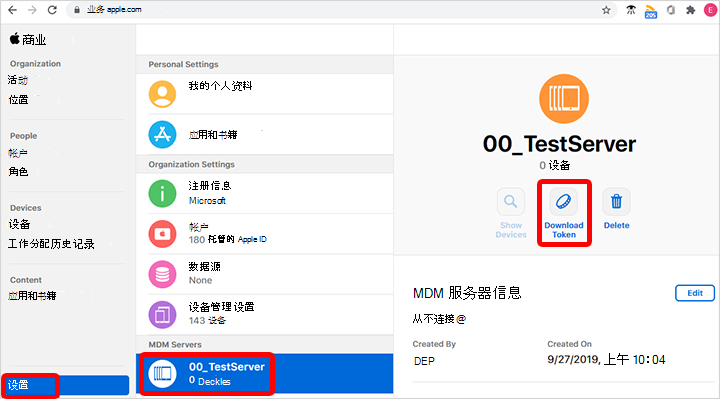The width and height of the screenshot is (720, 399).
Task: Open 活动 in the sidebar
Action: pyautogui.click(x=18, y=80)
